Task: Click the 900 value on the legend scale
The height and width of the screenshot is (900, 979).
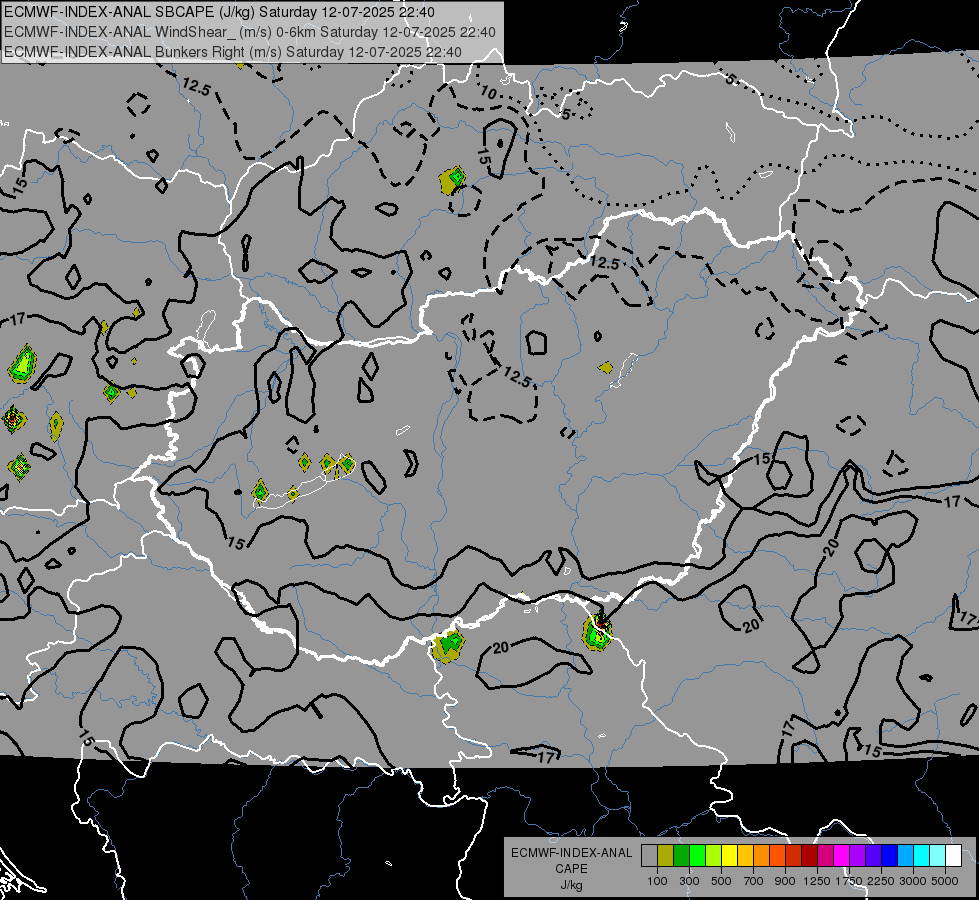Action: pos(785,881)
